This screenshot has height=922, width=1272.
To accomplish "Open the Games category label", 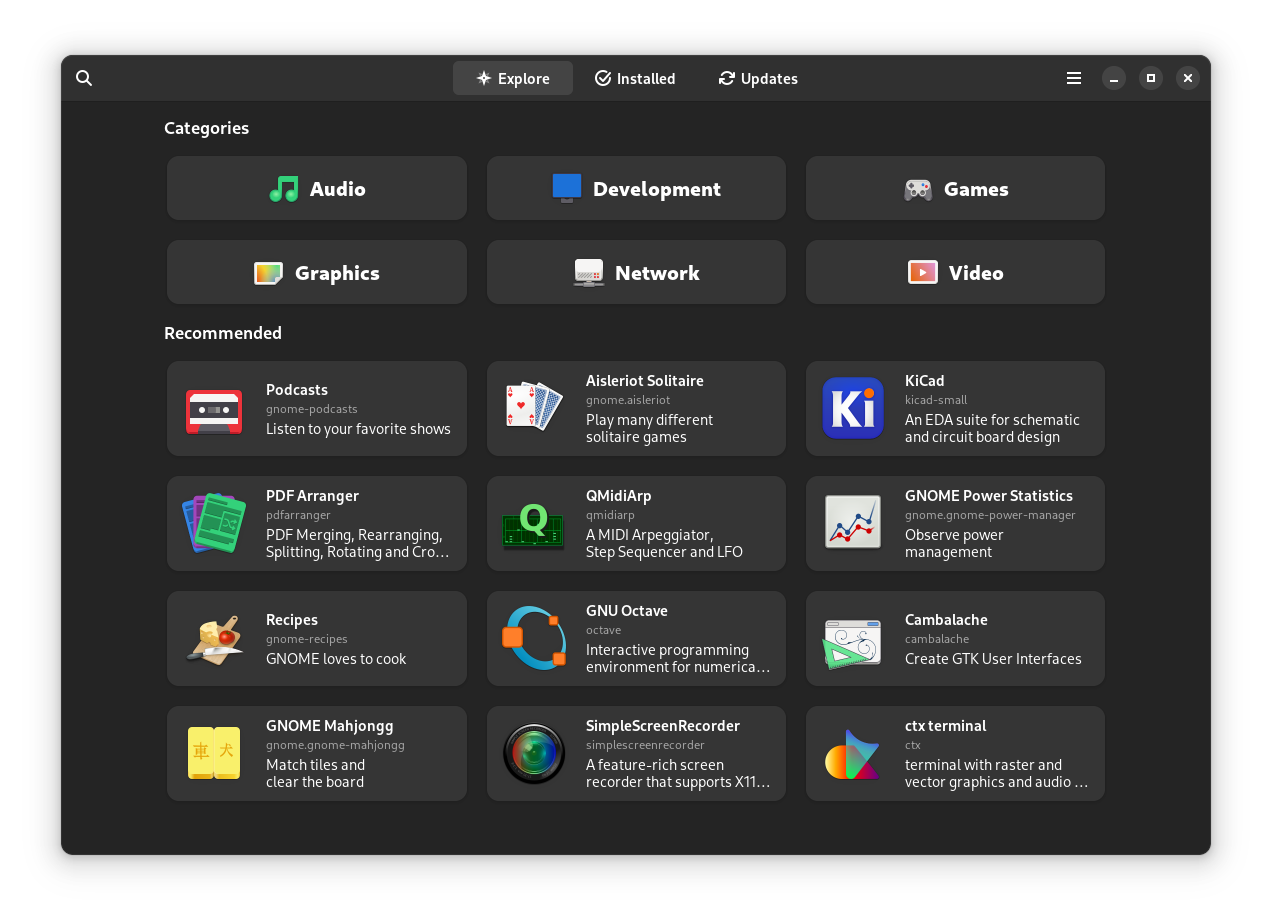I will (x=976, y=189).
